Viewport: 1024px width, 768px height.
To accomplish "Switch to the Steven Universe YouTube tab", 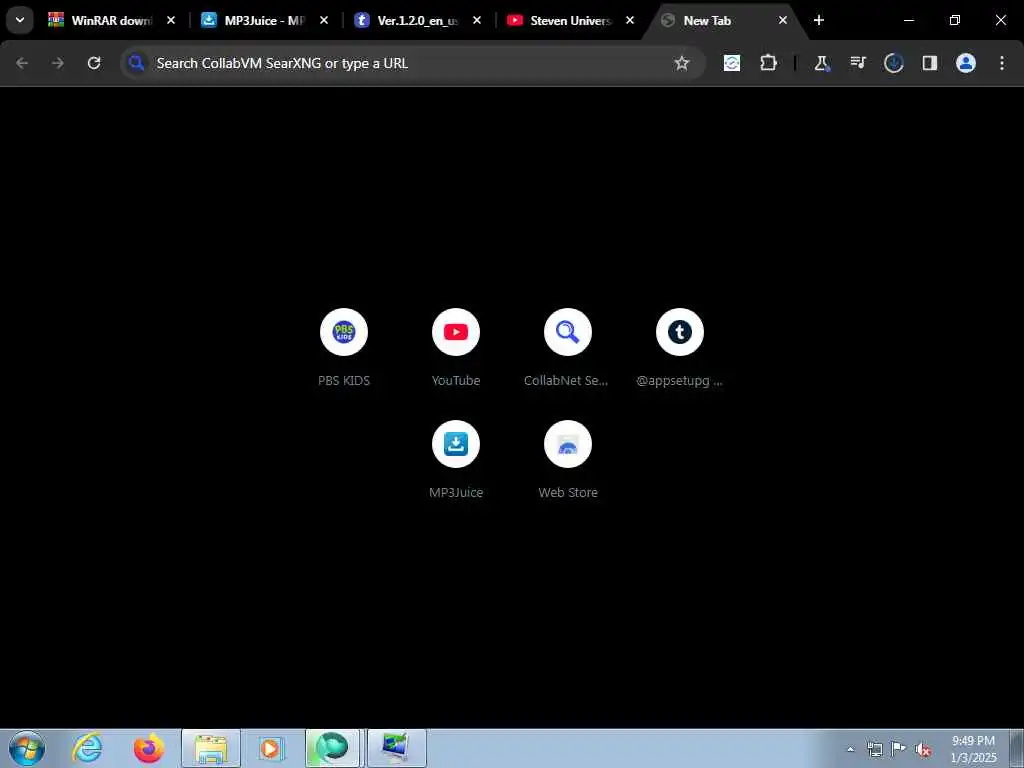I will 570,20.
